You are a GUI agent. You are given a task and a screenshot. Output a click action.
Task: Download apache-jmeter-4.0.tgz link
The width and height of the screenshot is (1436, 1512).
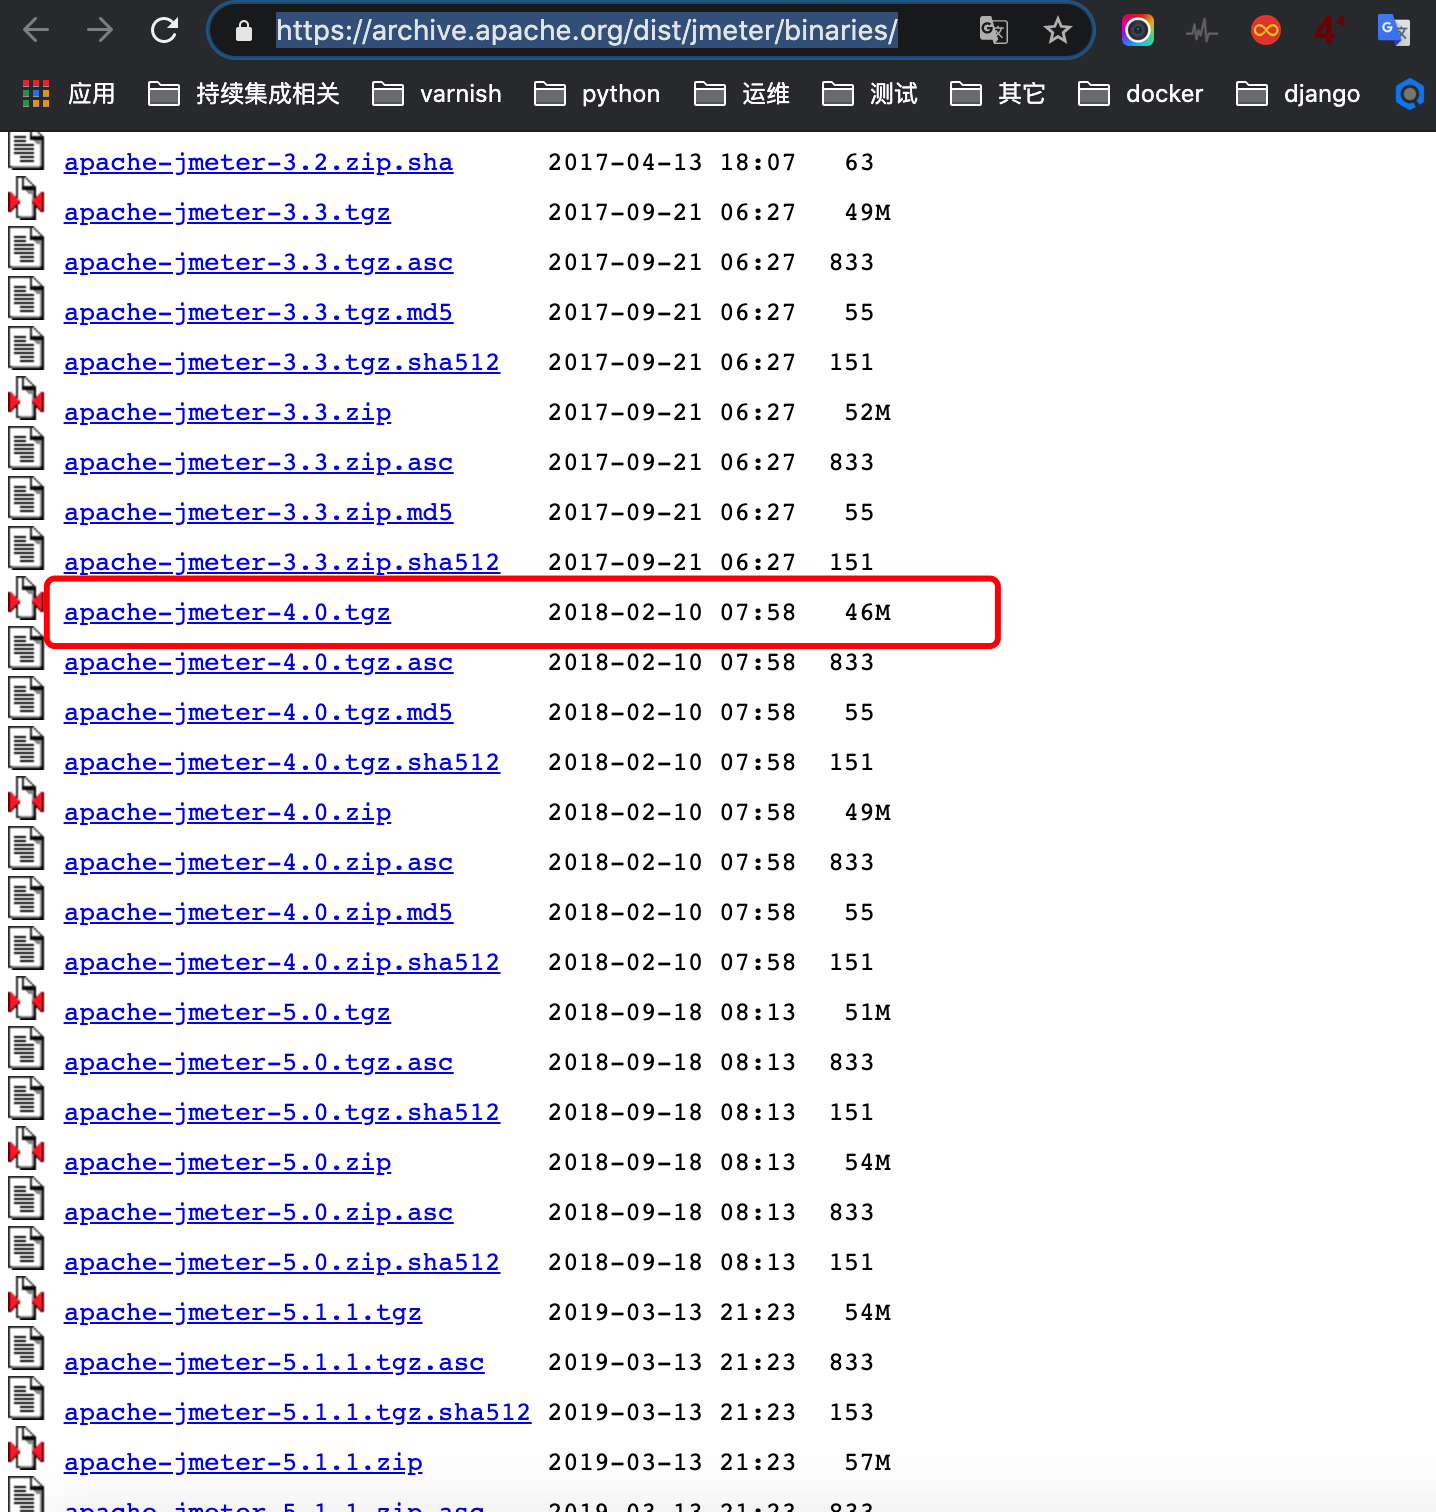coord(227,612)
